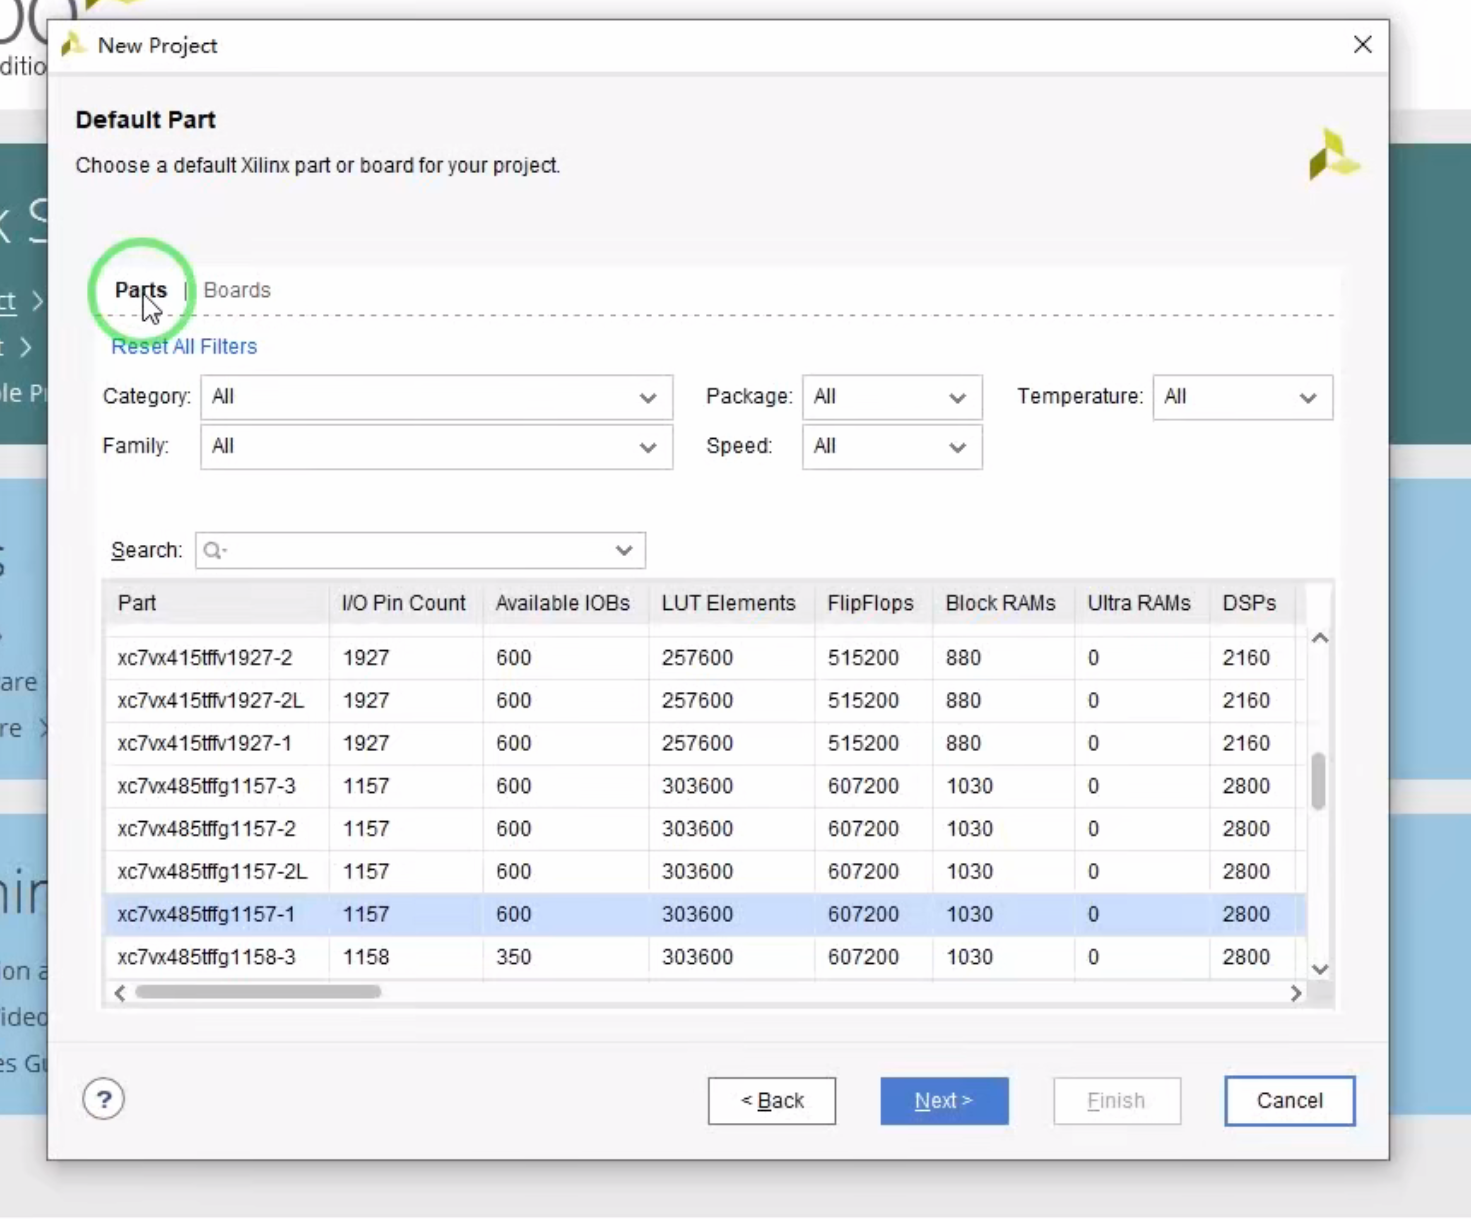Open the Category dropdown
This screenshot has width=1471, height=1219.
click(x=437, y=397)
